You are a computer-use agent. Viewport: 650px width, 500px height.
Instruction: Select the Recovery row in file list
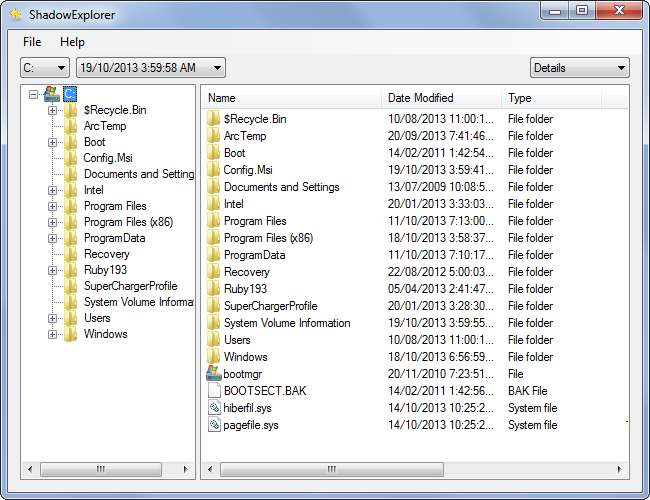(415, 272)
